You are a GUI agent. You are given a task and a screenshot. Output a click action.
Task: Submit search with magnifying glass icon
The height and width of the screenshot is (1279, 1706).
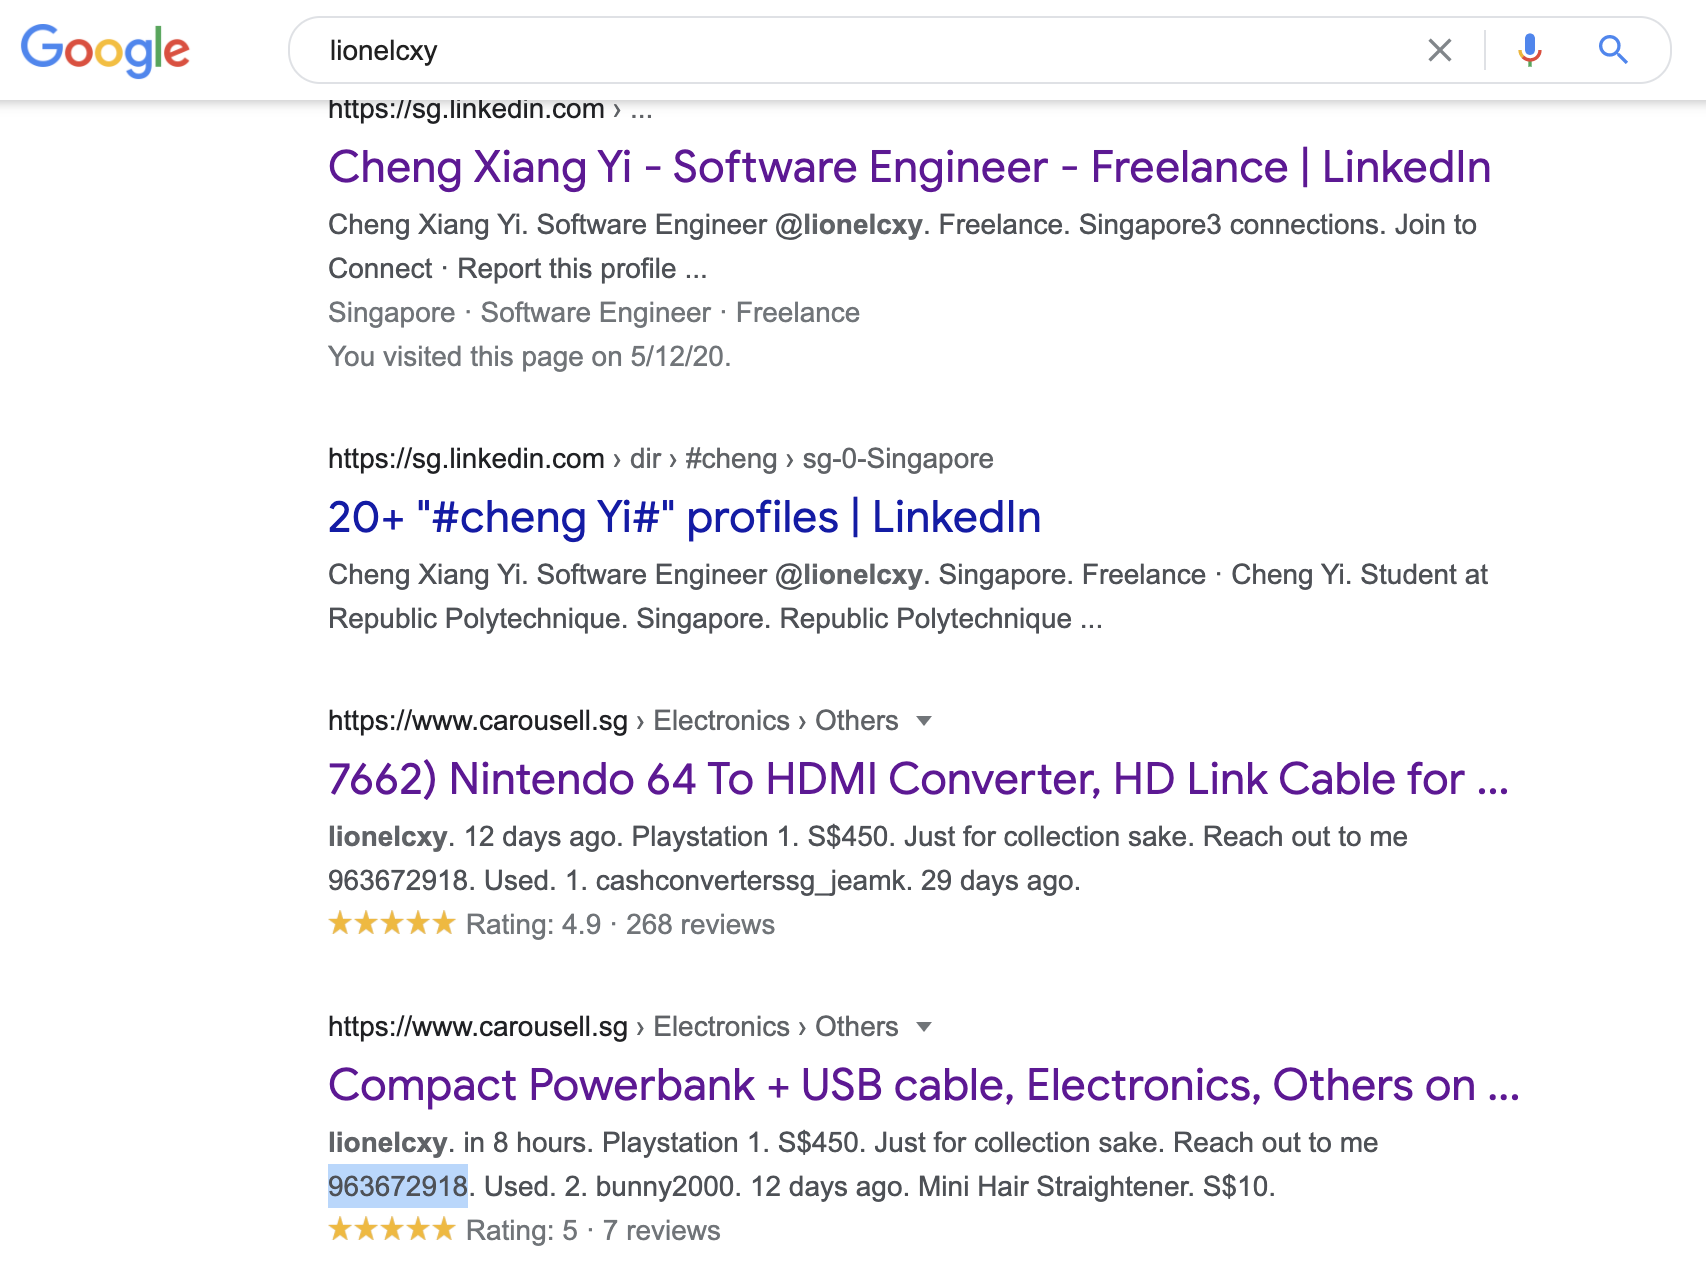coord(1613,50)
